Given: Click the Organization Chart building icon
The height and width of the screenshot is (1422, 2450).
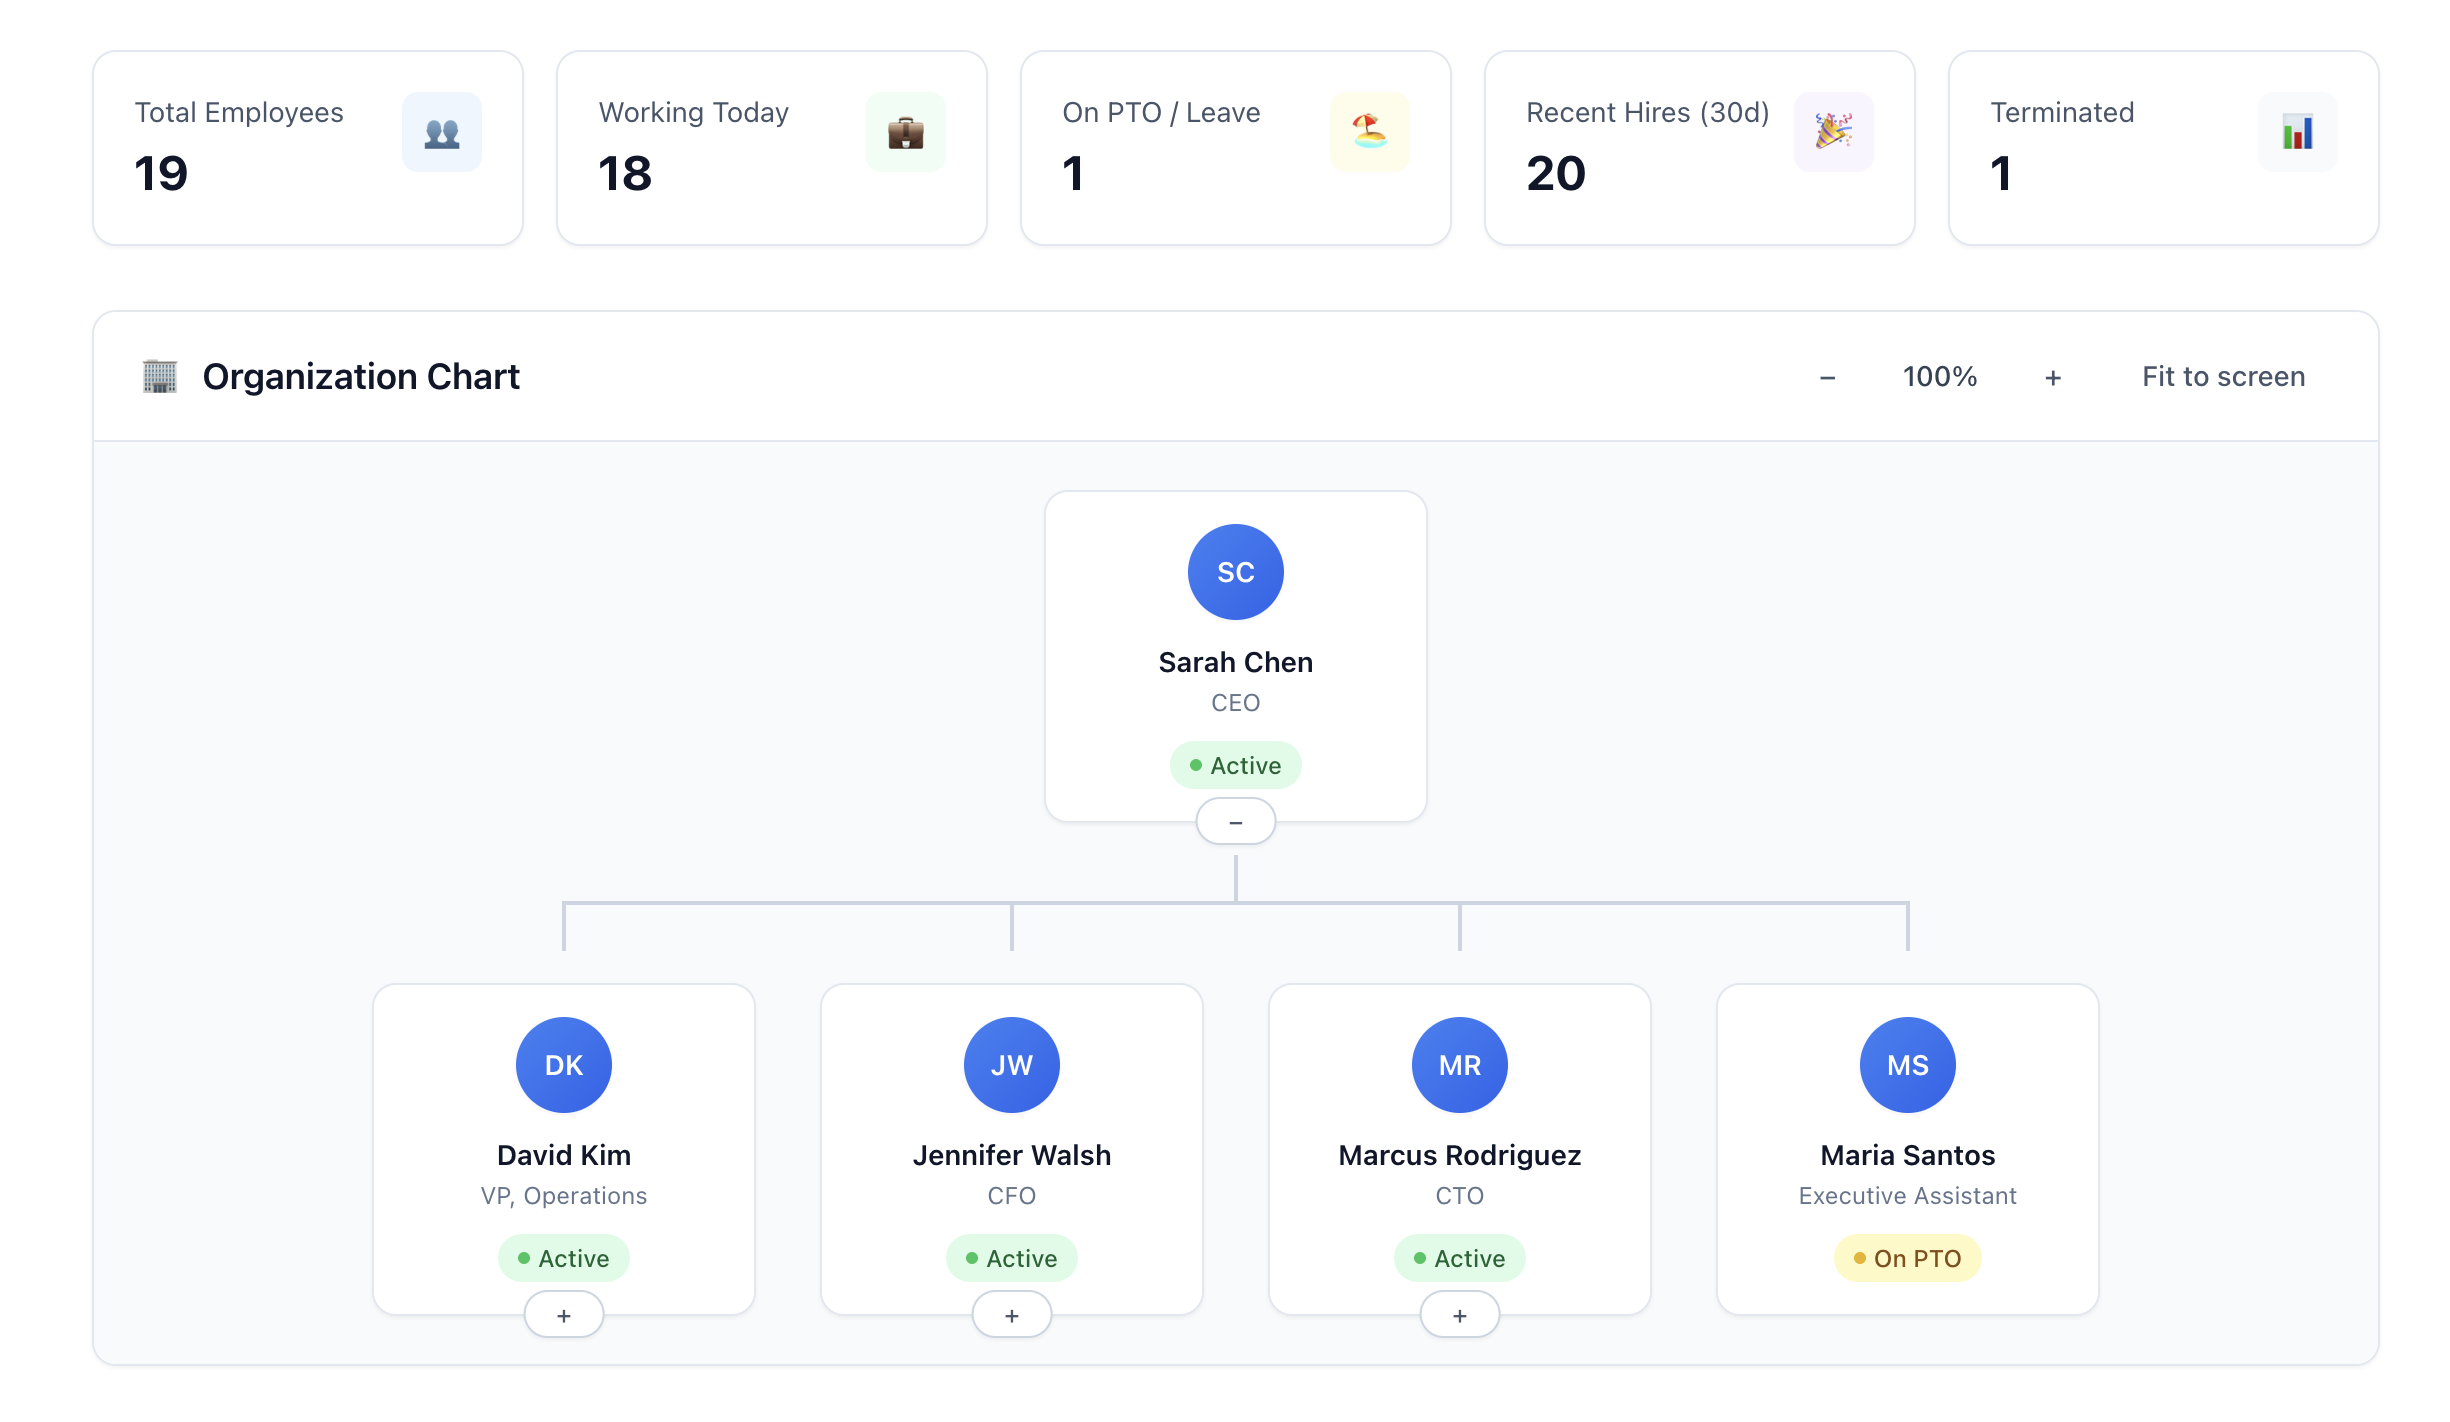Looking at the screenshot, I should tap(160, 377).
